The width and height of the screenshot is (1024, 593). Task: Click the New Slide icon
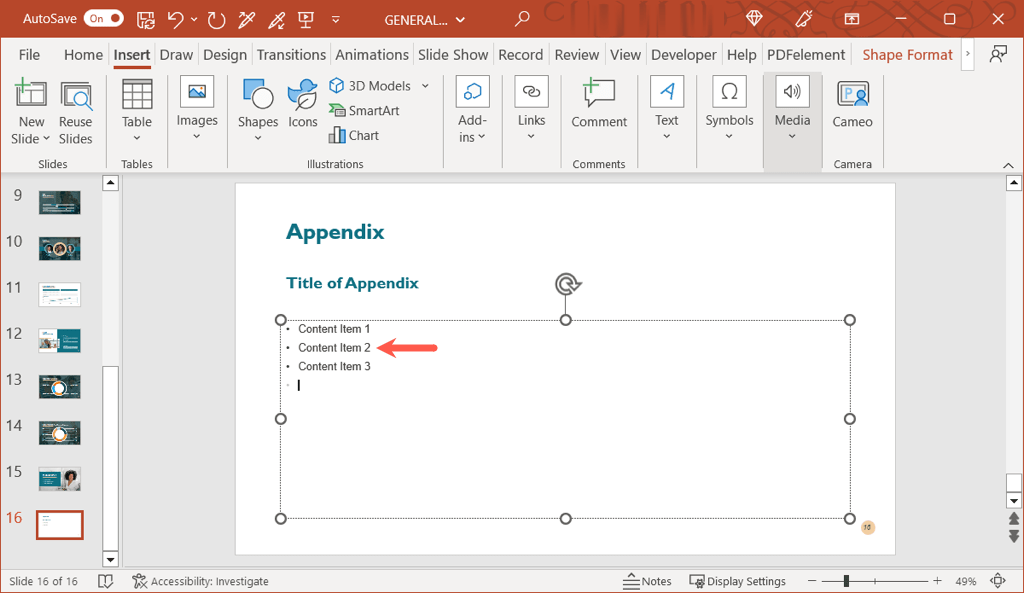click(31, 94)
